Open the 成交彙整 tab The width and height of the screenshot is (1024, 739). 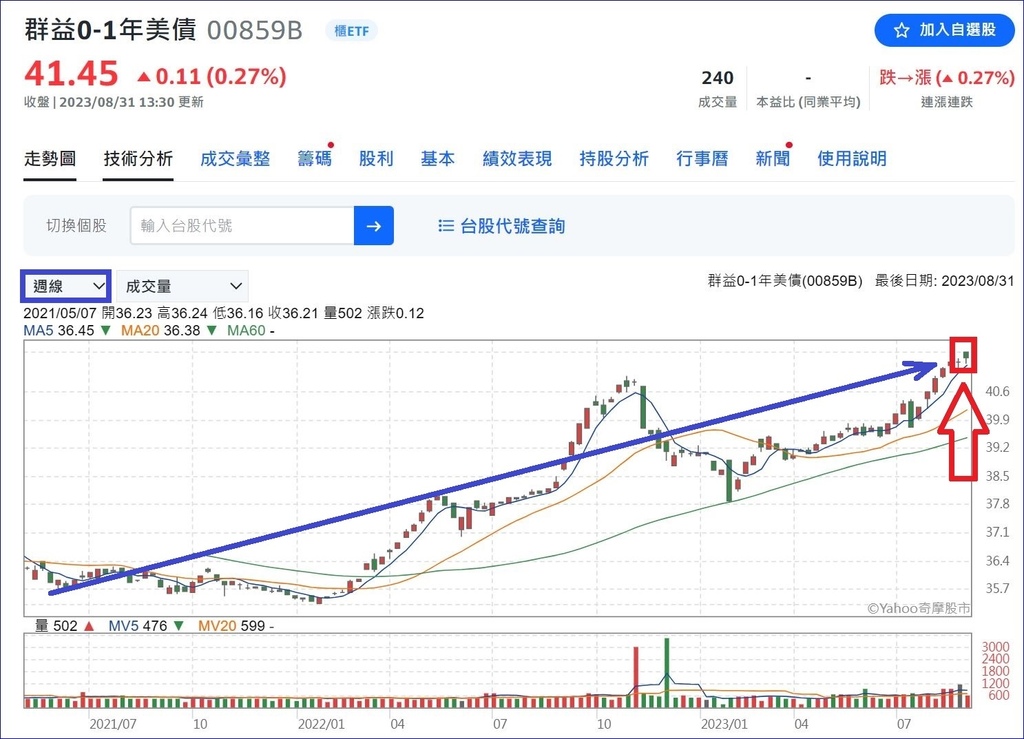pos(235,159)
